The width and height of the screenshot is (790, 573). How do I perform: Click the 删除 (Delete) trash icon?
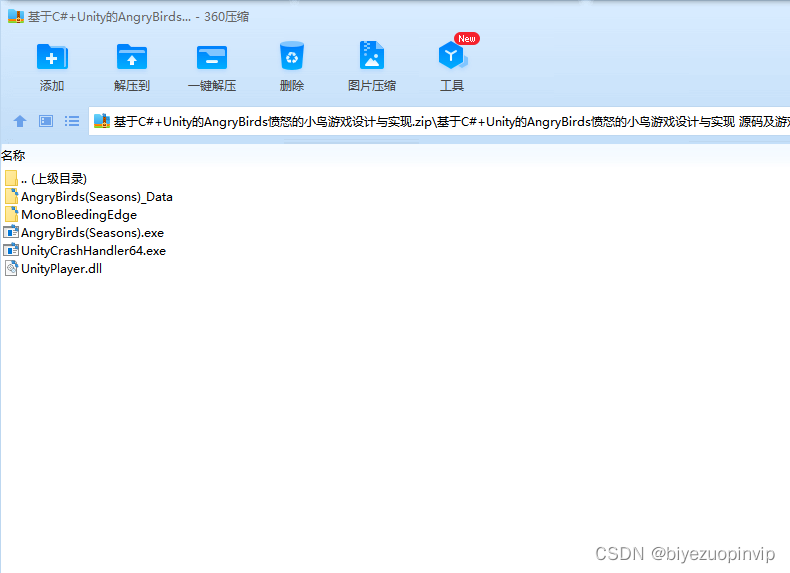(x=292, y=55)
